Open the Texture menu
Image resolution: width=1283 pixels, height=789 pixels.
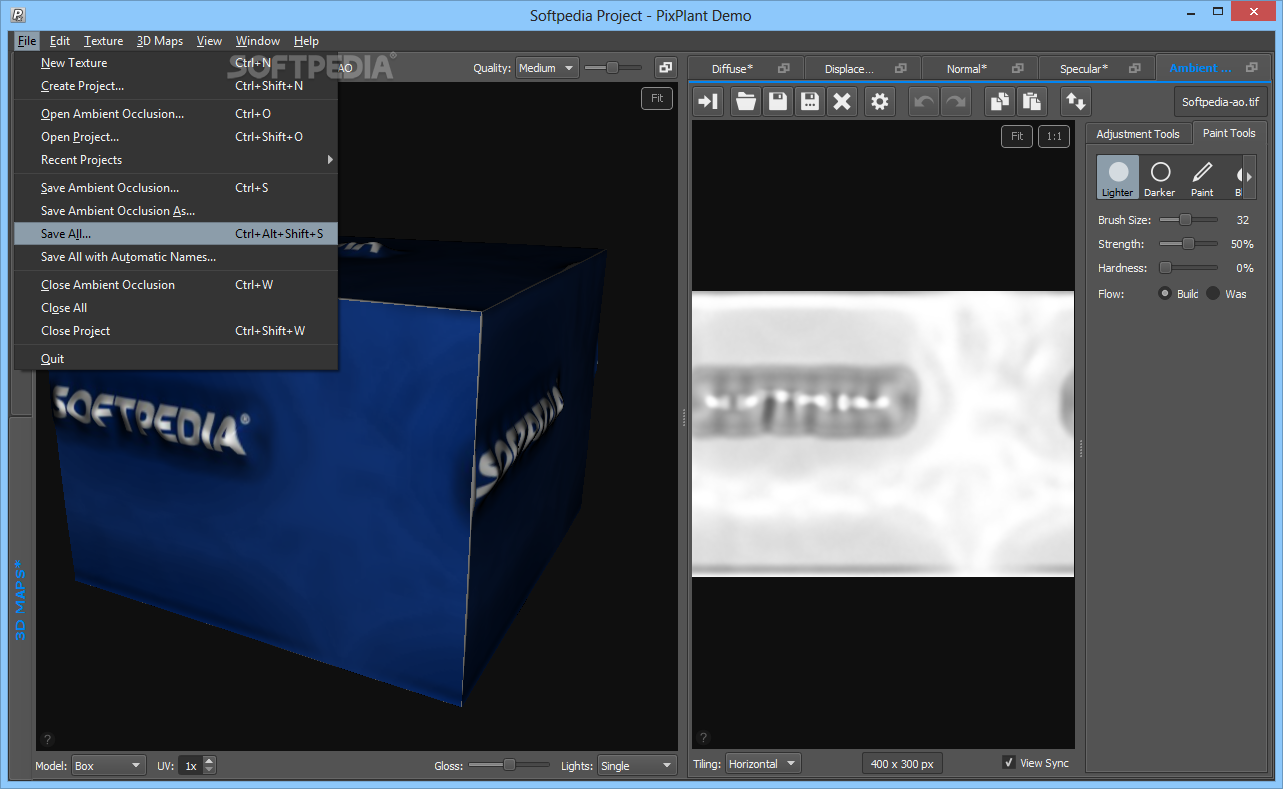point(103,41)
